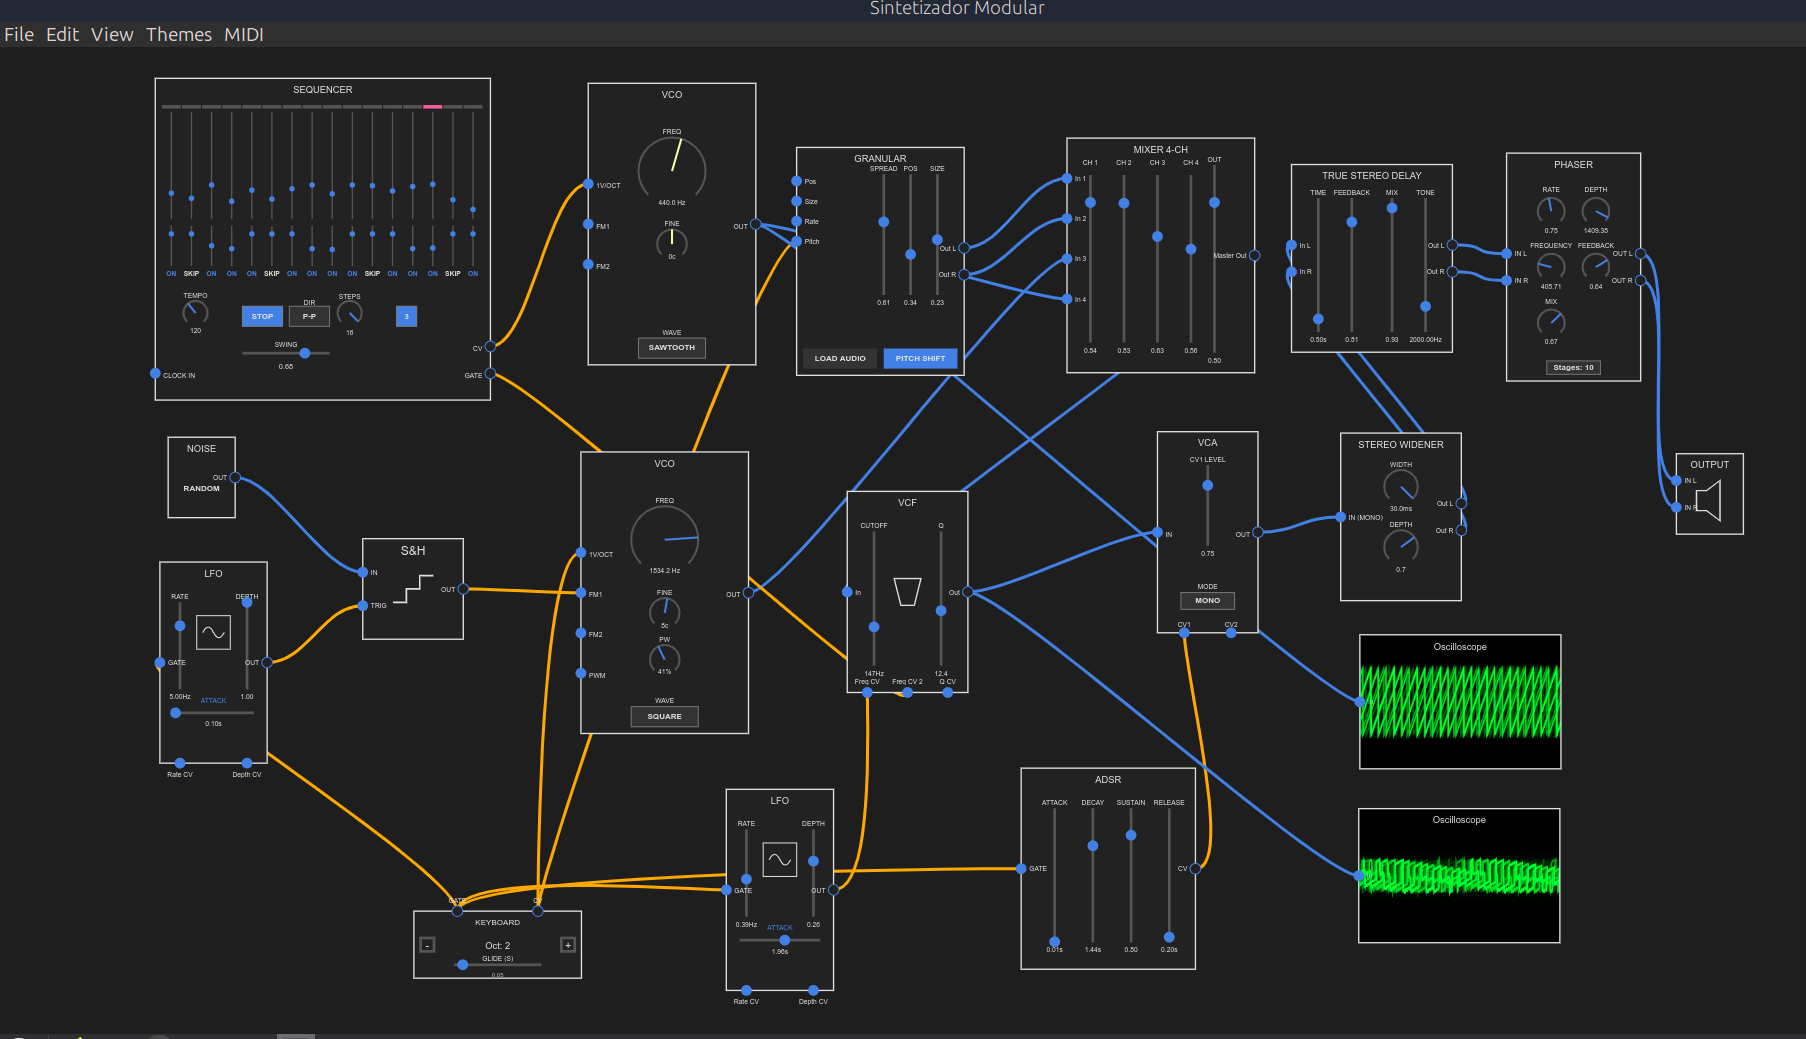Click the sine waveform icon of the LFO beside ADSR
The width and height of the screenshot is (1806, 1039).
click(779, 859)
